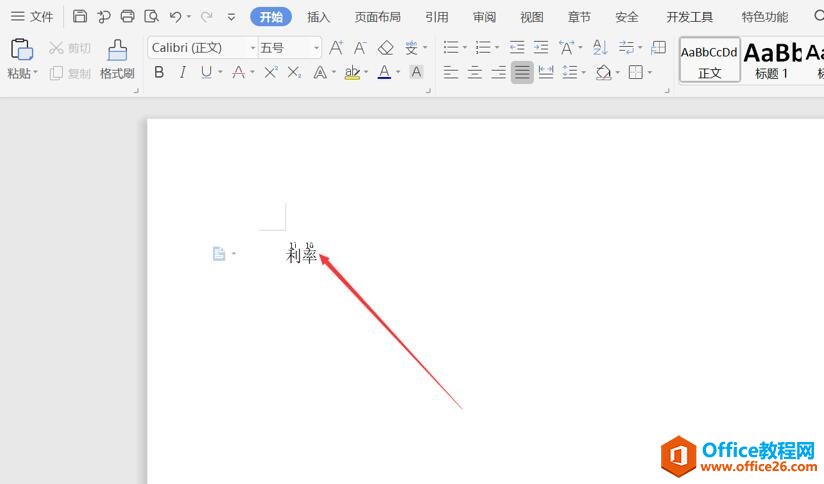Image resolution: width=824 pixels, height=484 pixels.
Task: Select the Format Painter (格式刷) tool
Action: 117,59
